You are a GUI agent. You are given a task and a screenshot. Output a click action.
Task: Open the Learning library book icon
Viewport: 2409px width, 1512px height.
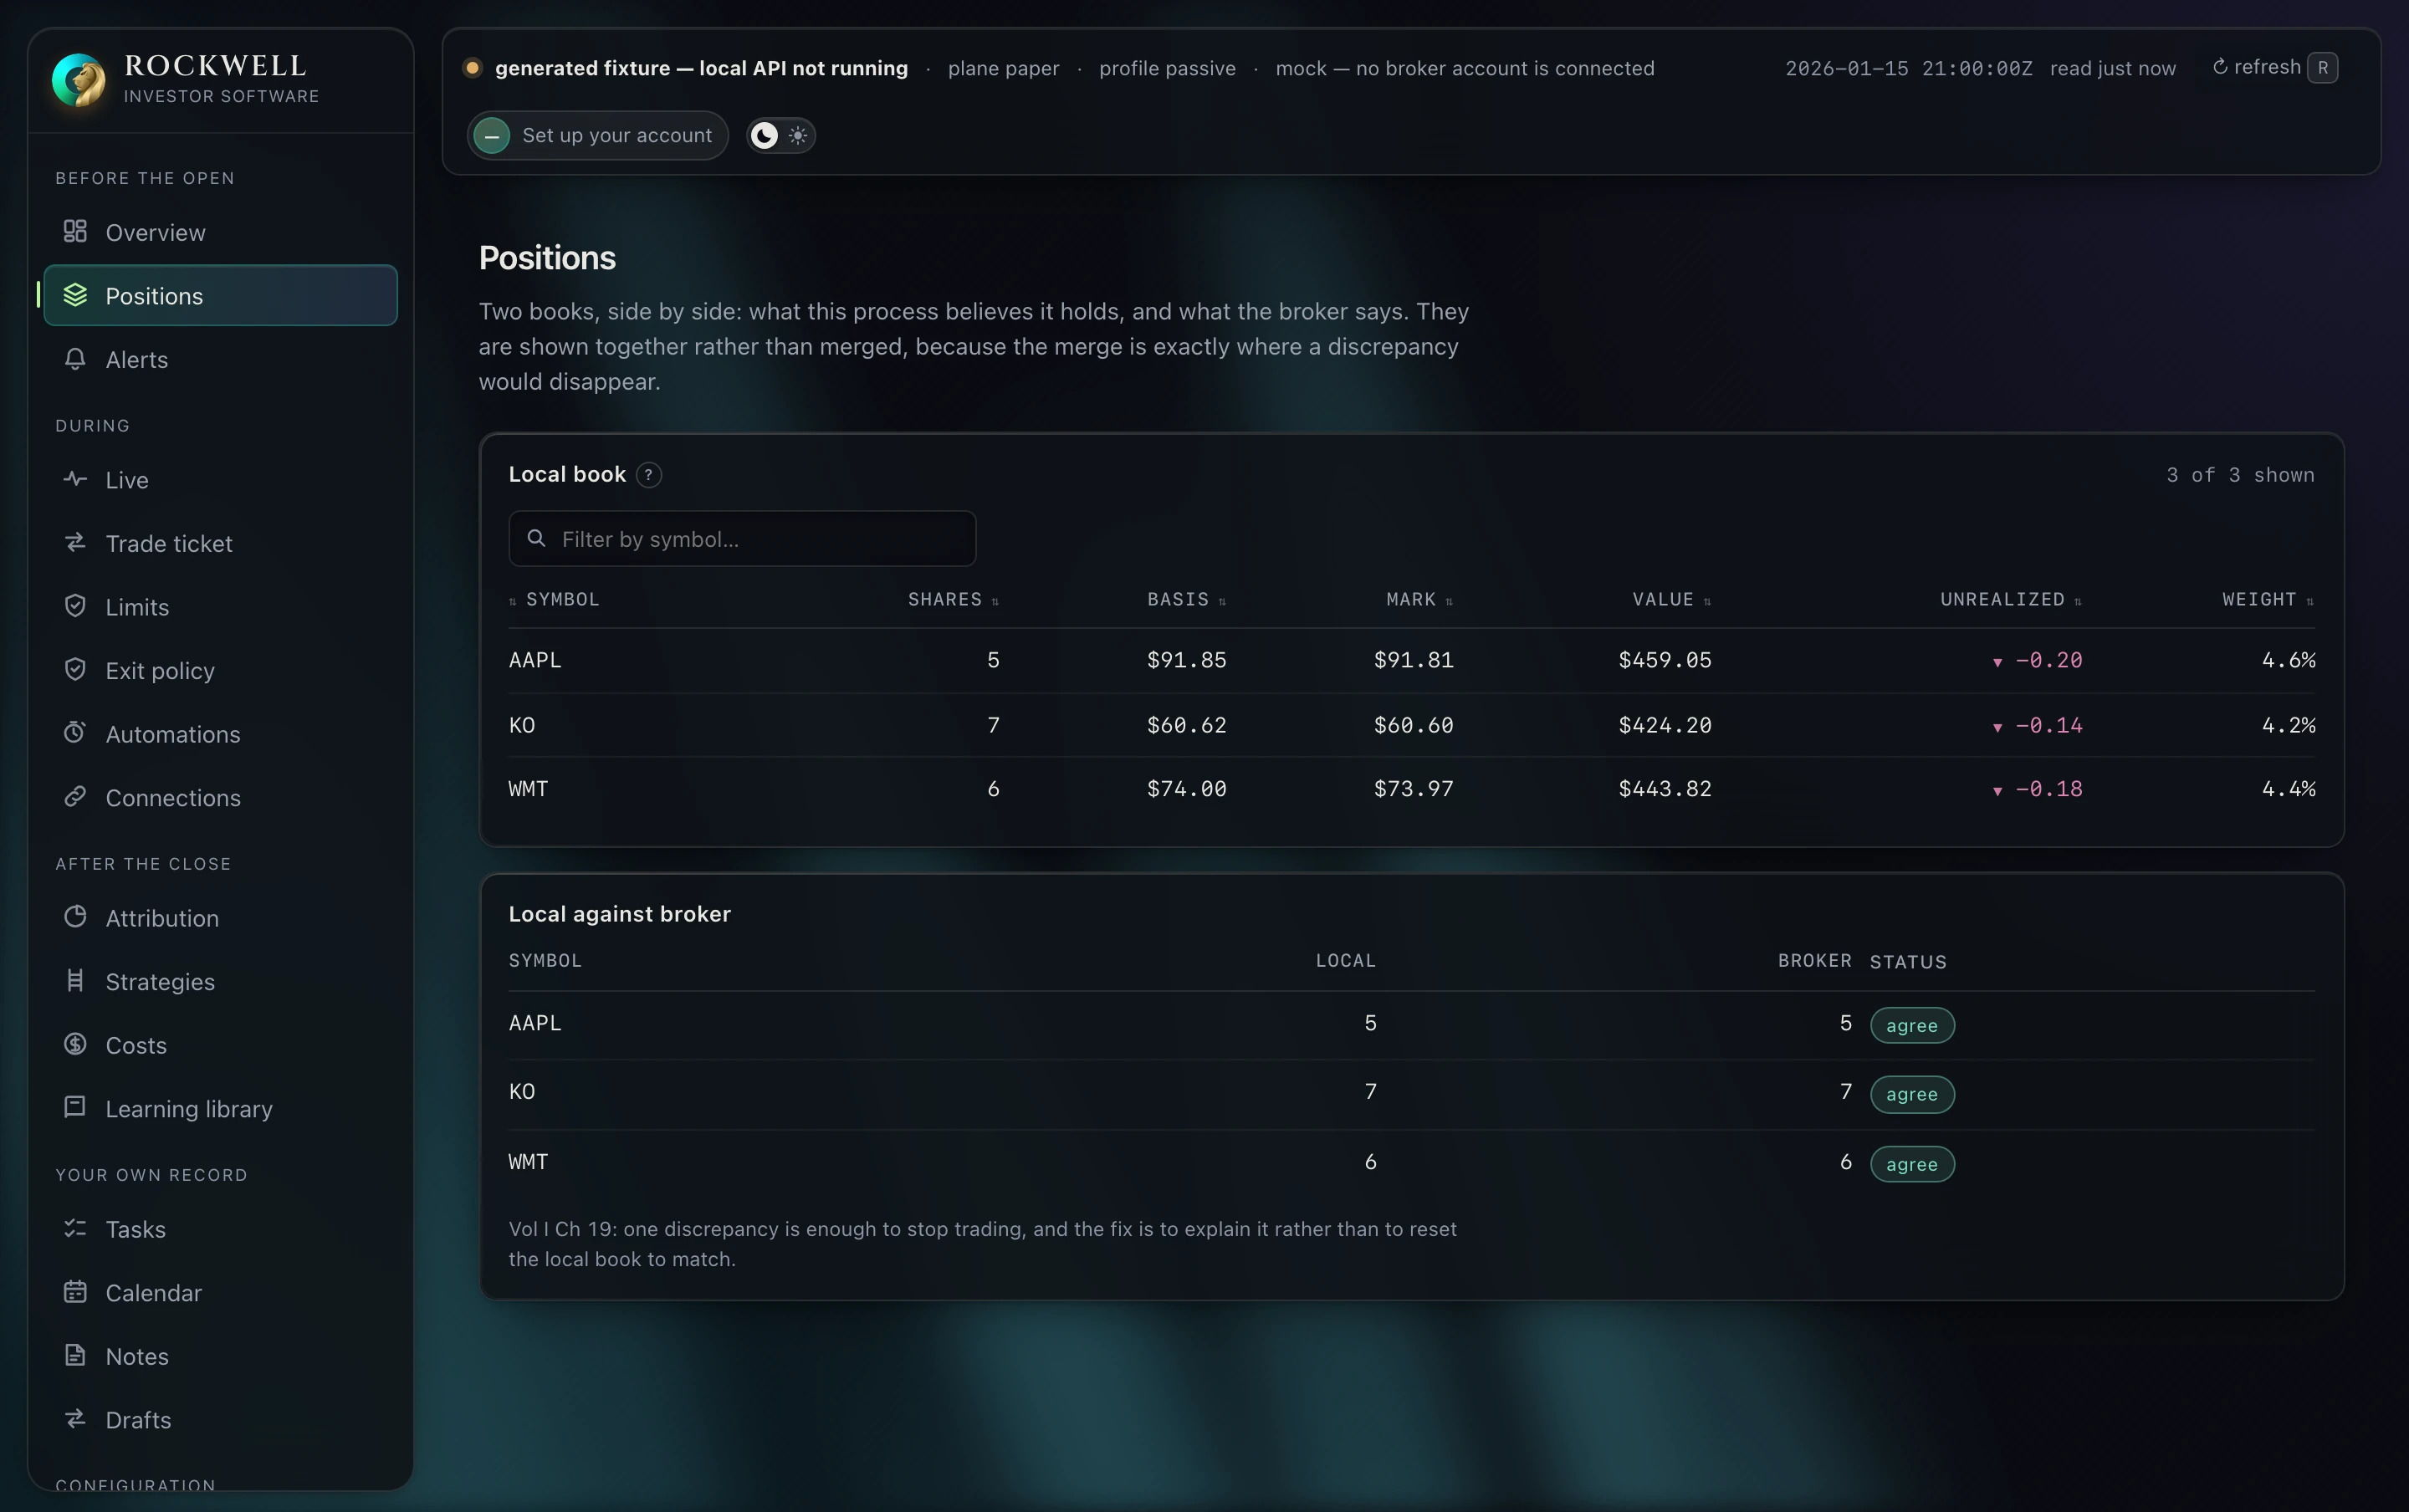coord(75,1108)
